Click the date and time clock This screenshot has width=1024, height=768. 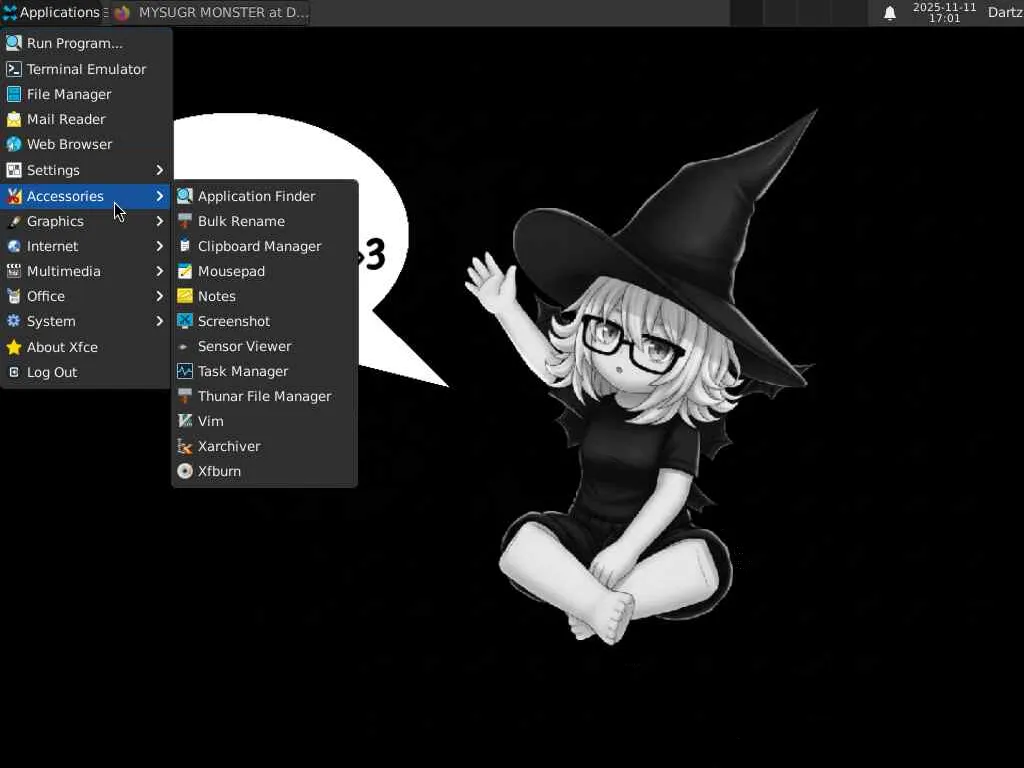944,12
